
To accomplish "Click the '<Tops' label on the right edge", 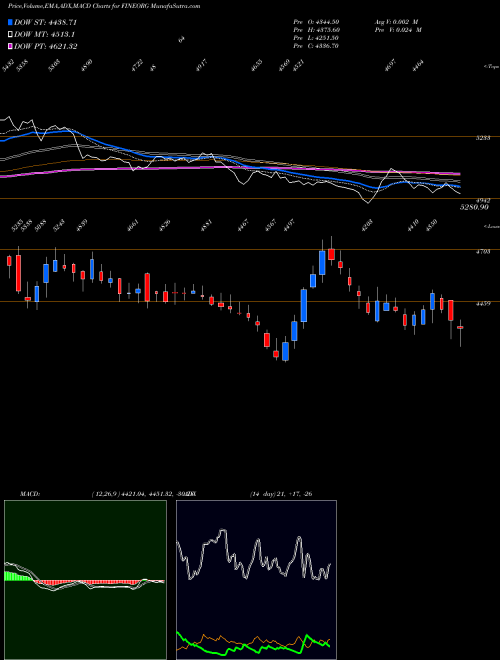I will (490, 66).
